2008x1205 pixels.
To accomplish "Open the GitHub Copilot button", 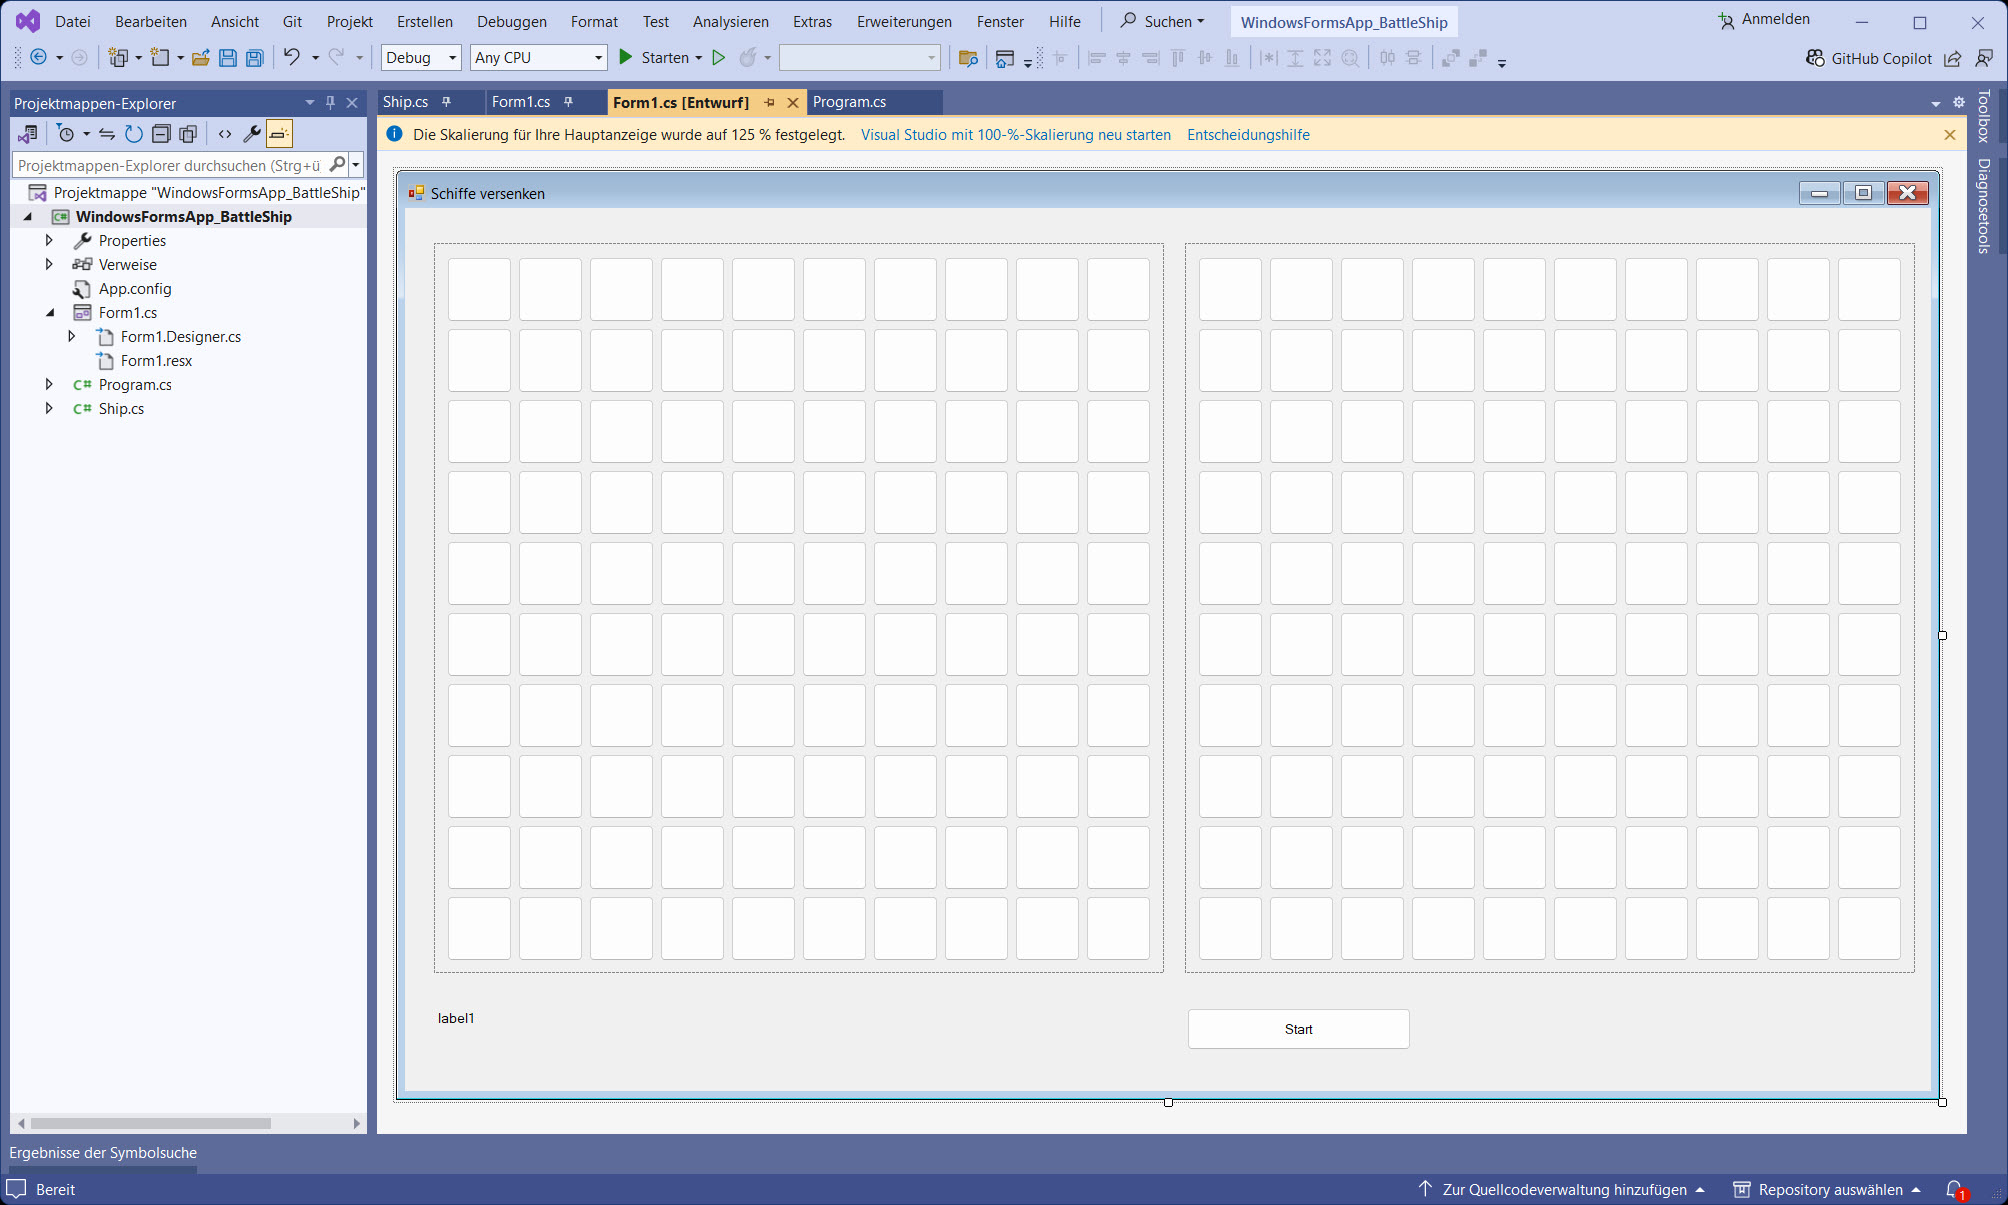I will [1869, 58].
